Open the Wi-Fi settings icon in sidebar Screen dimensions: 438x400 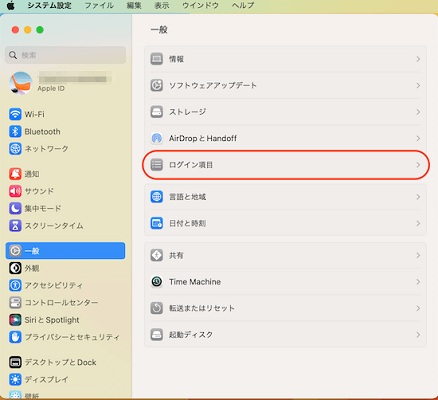point(15,114)
